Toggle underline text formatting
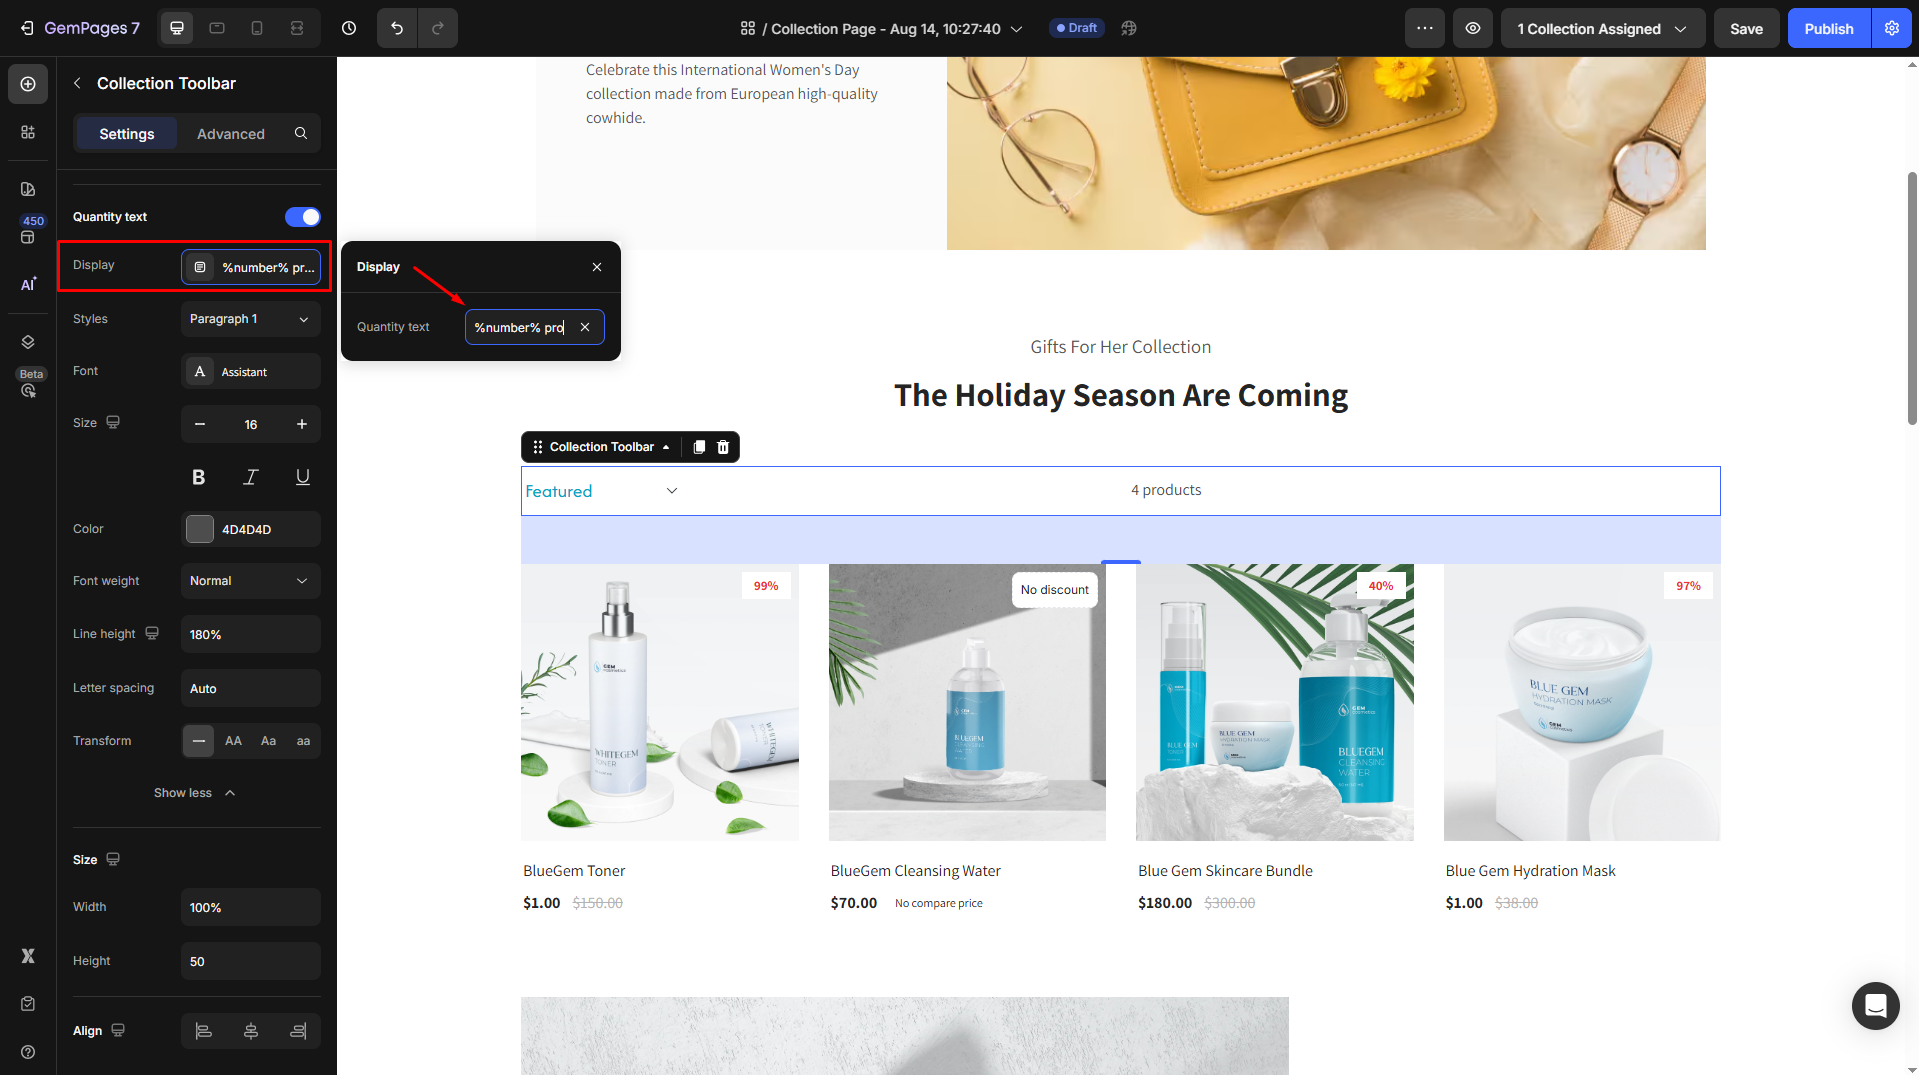Viewport: 1919px width, 1075px height. (302, 477)
